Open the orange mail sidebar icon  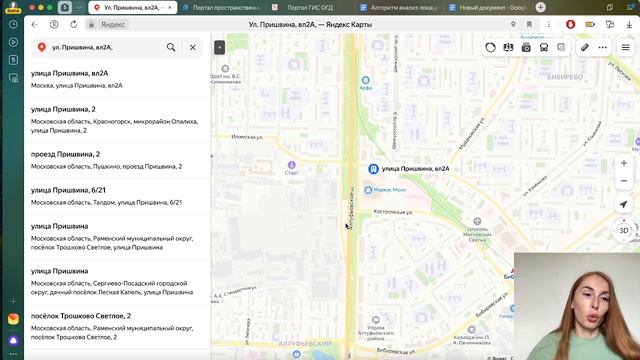tap(13, 319)
